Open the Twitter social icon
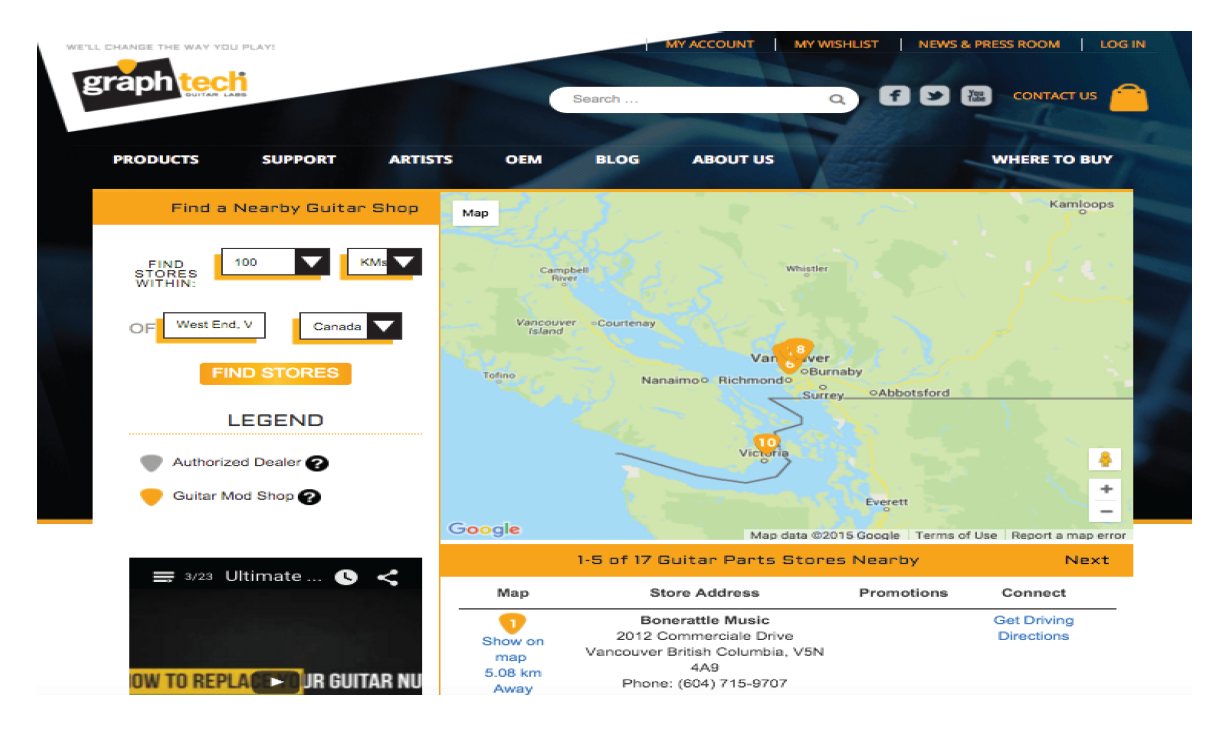The image size is (1225, 742). click(x=934, y=96)
